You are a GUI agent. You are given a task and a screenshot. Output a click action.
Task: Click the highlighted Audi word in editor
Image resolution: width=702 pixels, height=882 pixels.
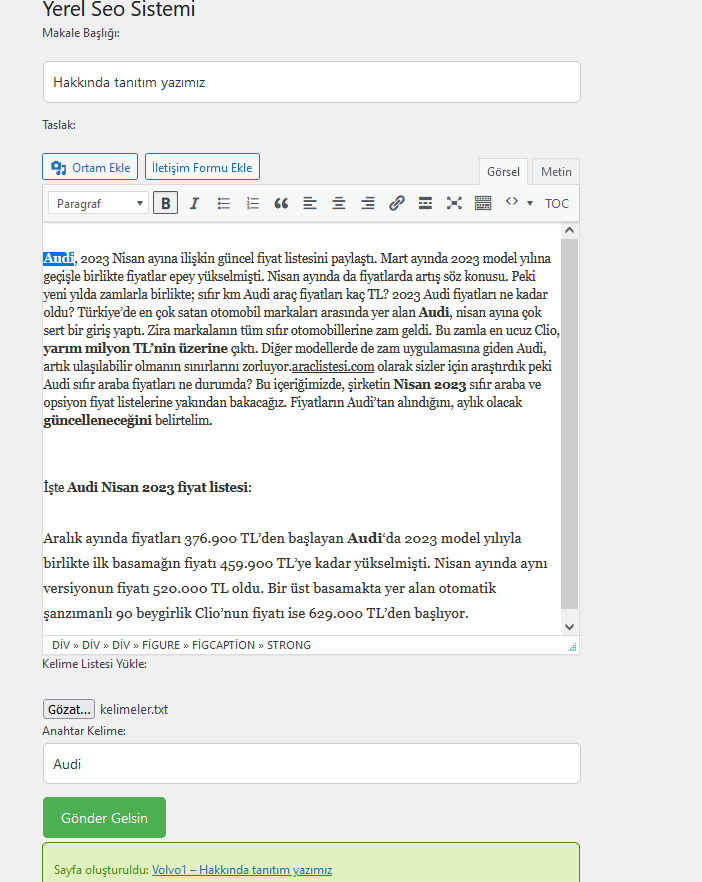(58, 258)
